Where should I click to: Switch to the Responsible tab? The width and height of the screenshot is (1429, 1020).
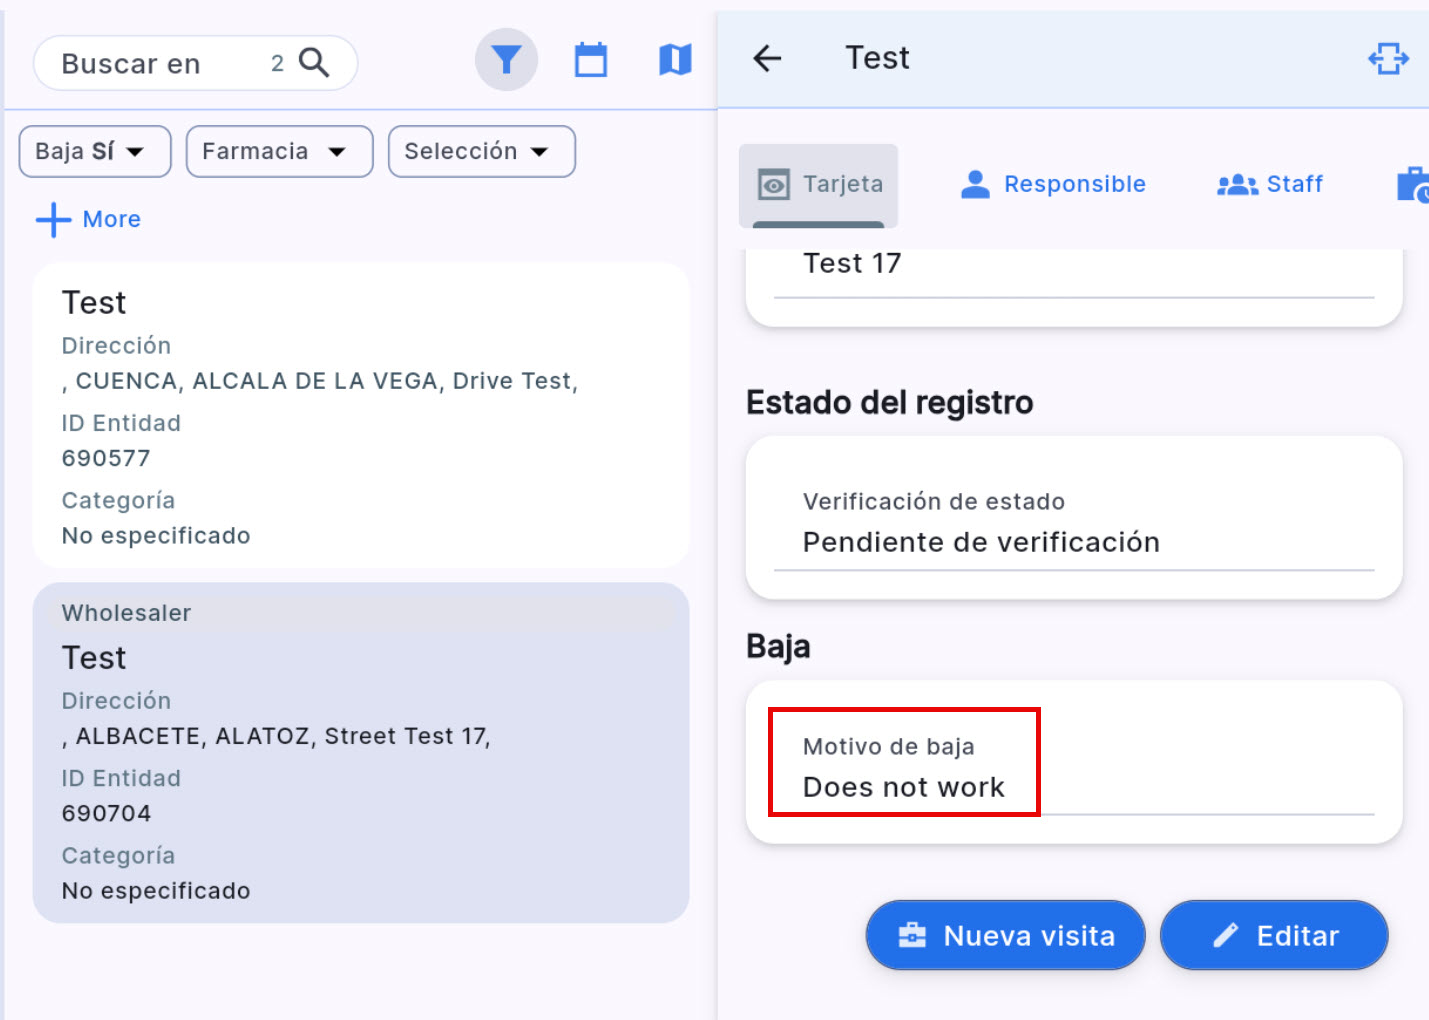[x=1053, y=184]
